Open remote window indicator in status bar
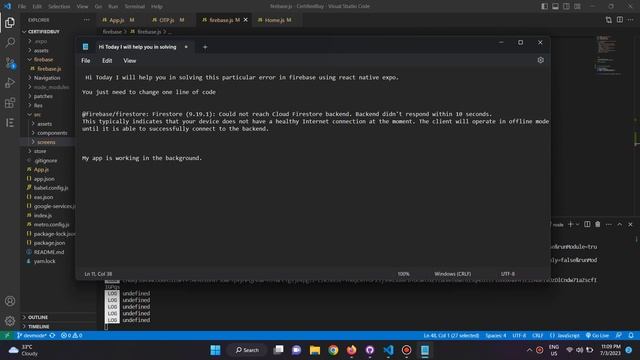640x360 pixels. (x=7, y=336)
